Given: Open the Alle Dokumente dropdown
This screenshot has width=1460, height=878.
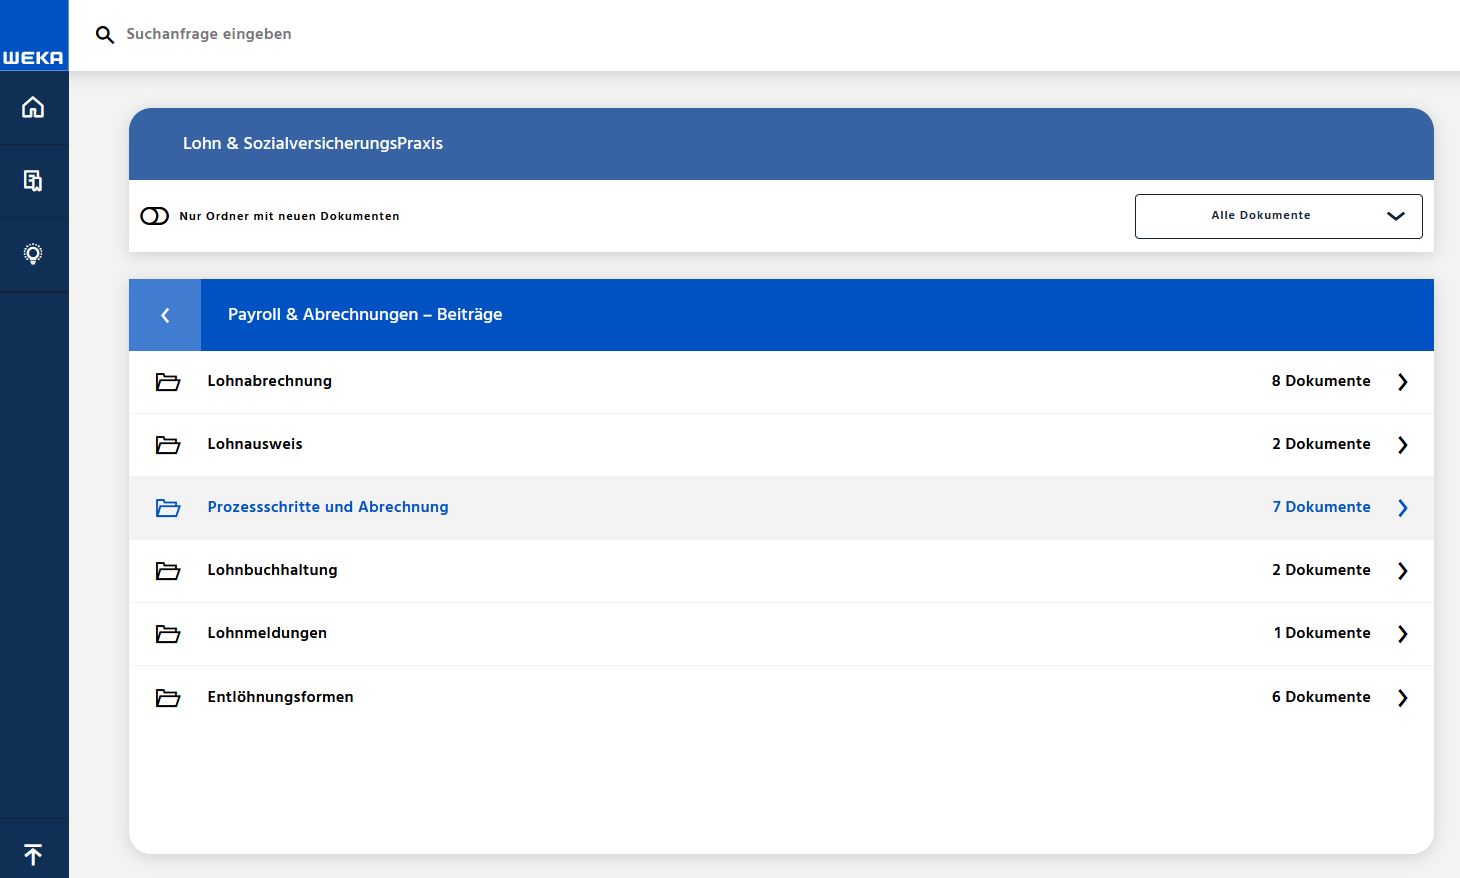Looking at the screenshot, I should pyautogui.click(x=1278, y=216).
